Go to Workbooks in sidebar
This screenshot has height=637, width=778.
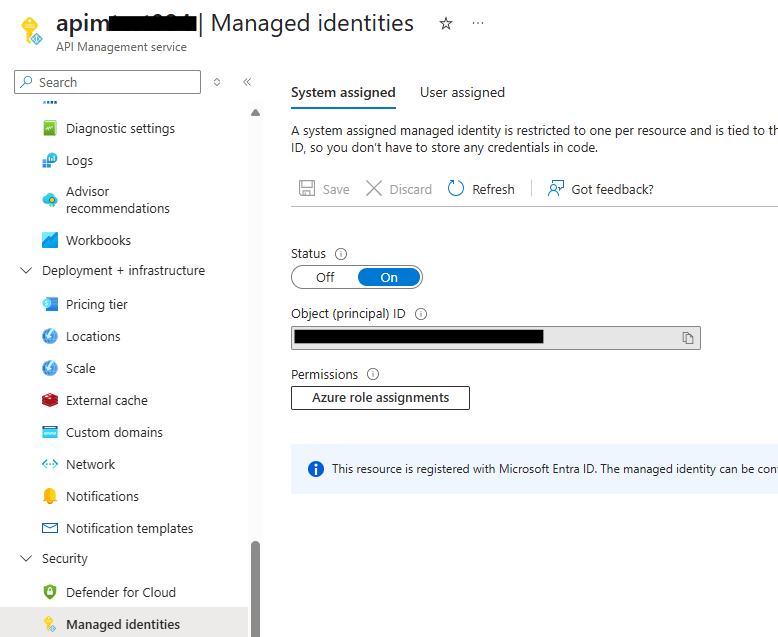coord(98,240)
